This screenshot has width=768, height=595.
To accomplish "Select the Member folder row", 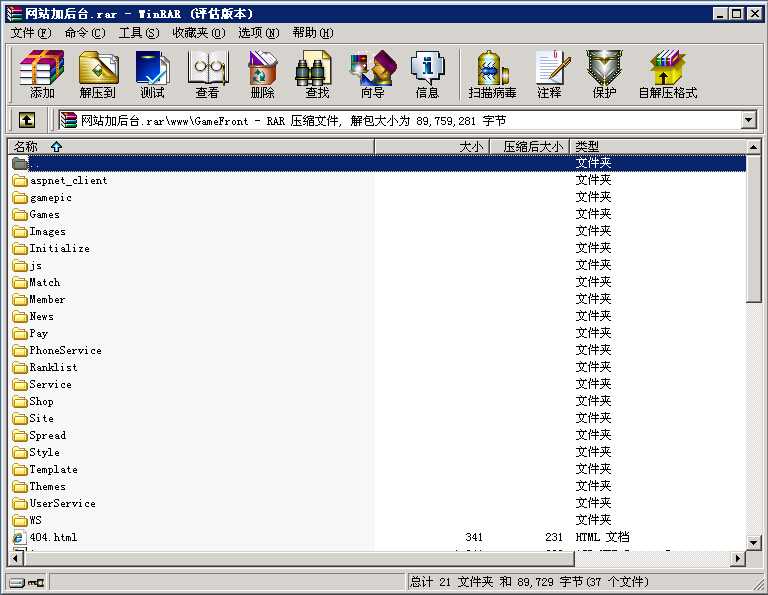I will point(377,299).
